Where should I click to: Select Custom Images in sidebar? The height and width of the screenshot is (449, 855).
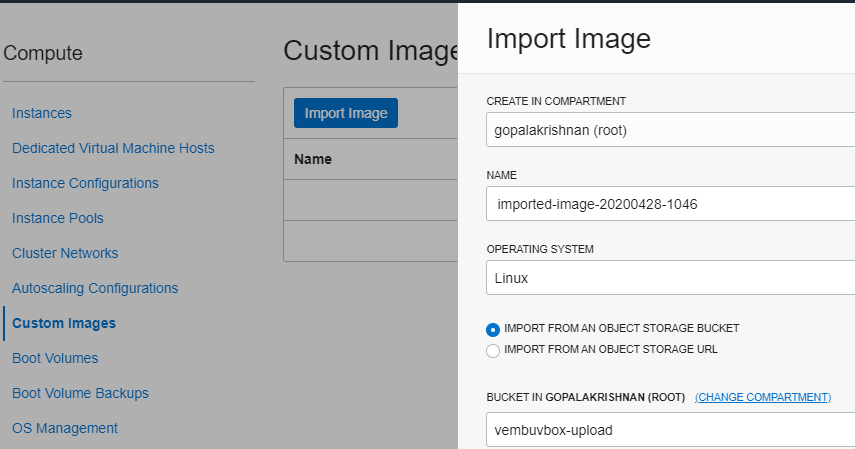[64, 323]
